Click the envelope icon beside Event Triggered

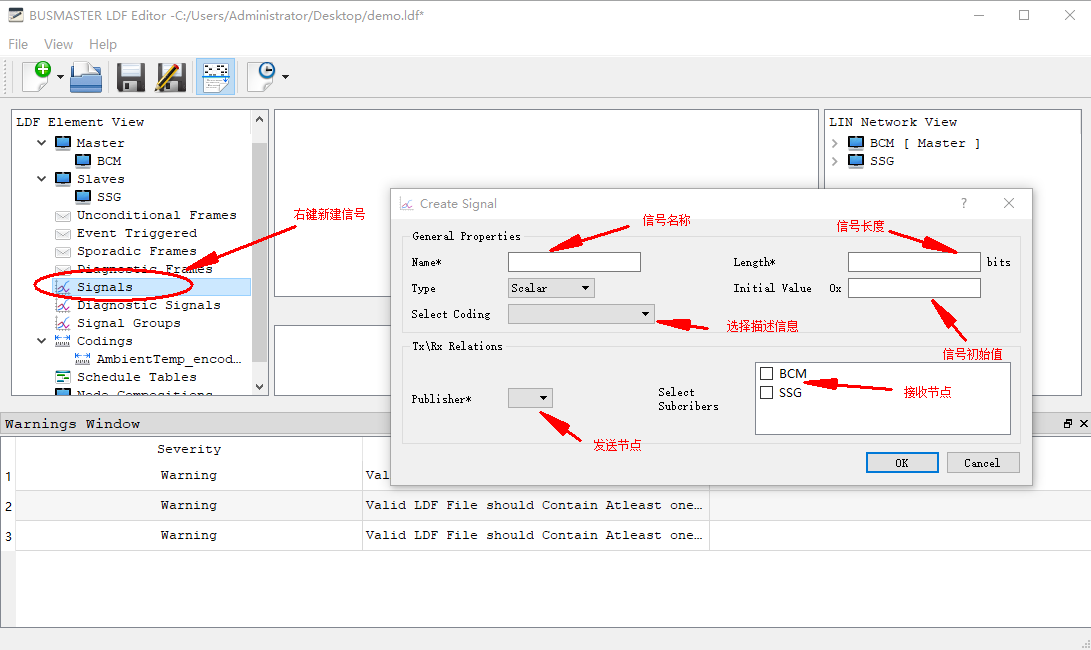coord(63,234)
